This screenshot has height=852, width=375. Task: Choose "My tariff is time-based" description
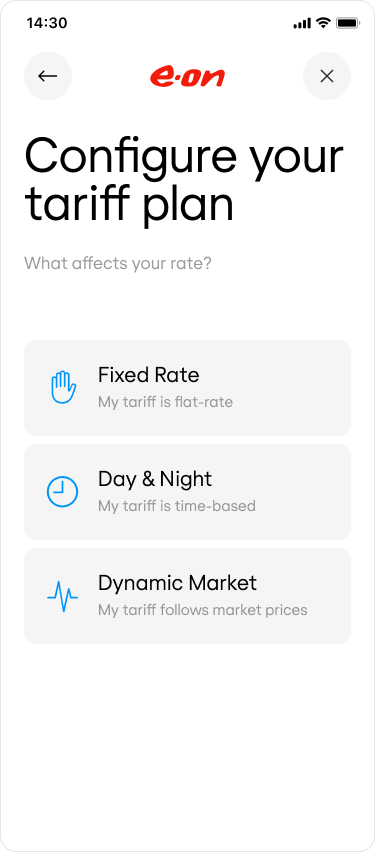177,506
